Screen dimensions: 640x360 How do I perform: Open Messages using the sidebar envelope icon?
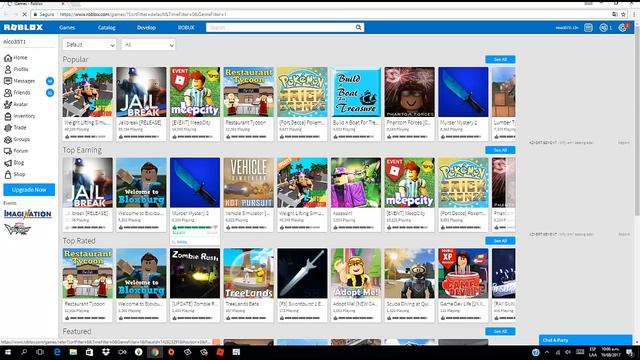[8, 81]
